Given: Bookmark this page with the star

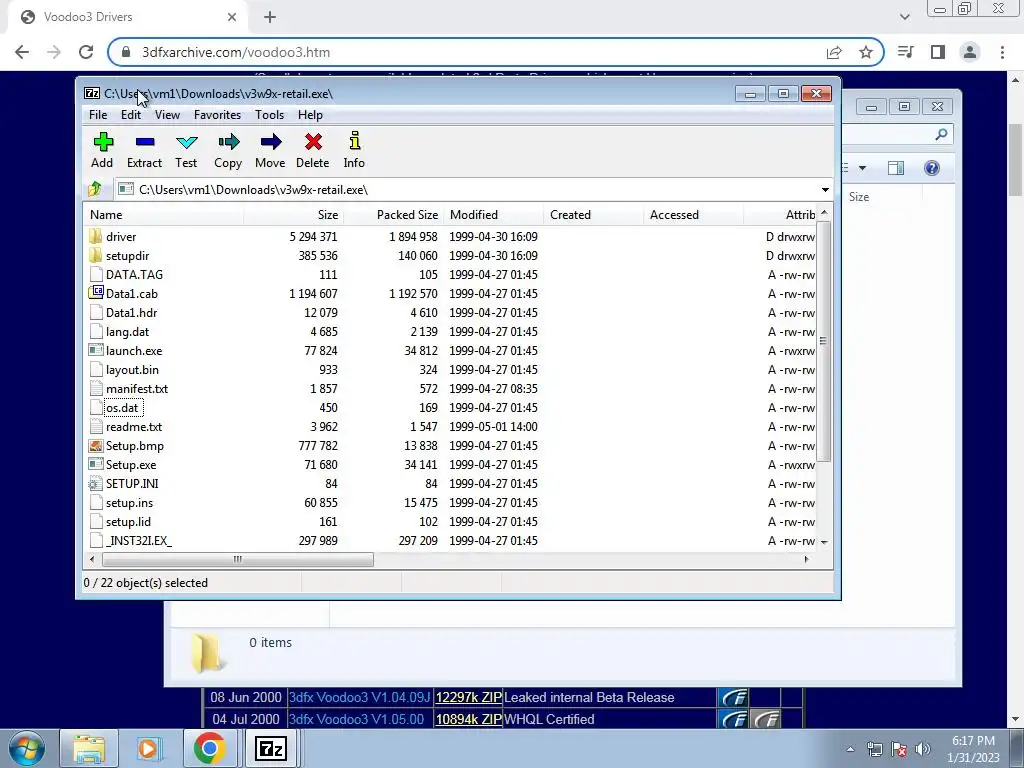Looking at the screenshot, I should (x=866, y=52).
